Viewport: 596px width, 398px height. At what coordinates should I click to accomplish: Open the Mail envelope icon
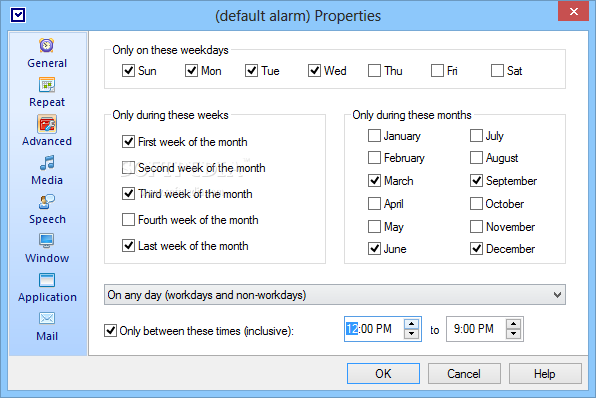coord(47,319)
